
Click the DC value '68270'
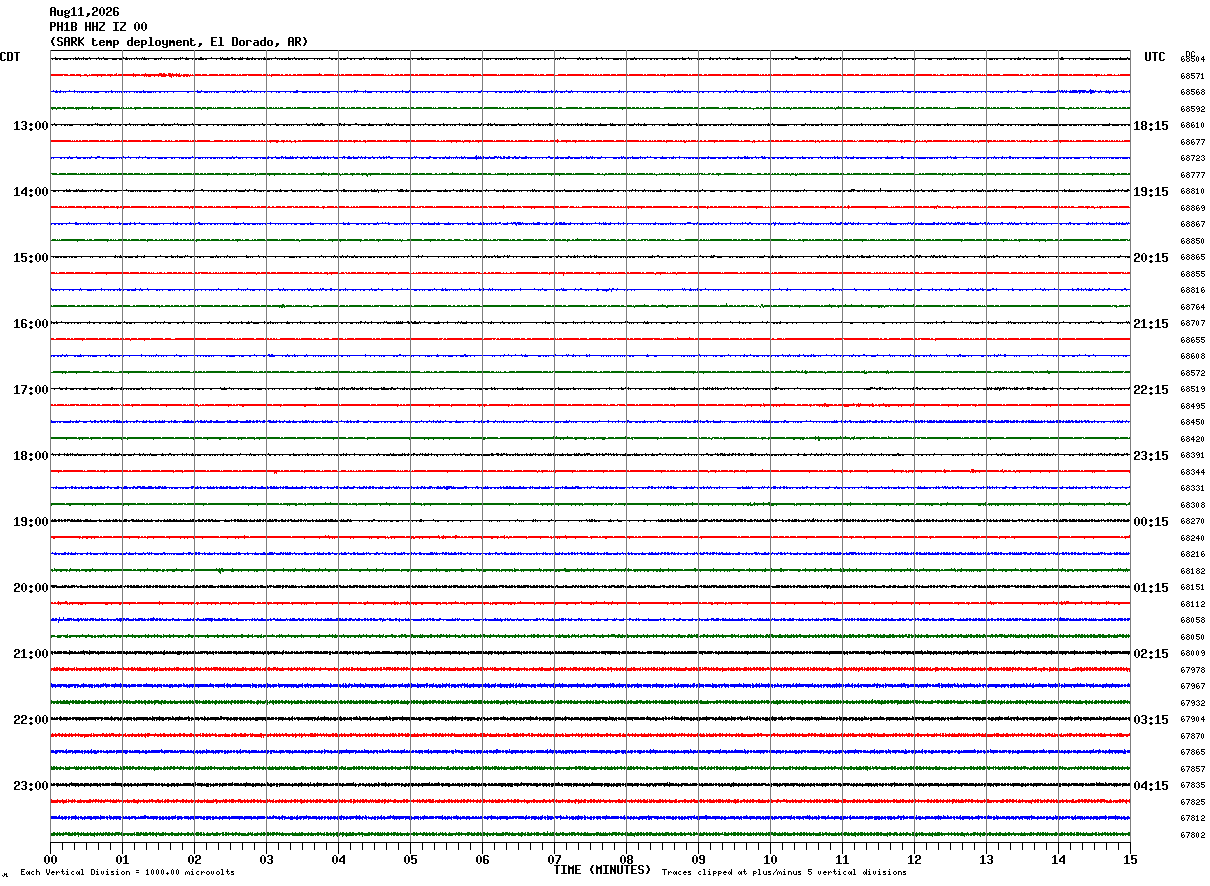pyautogui.click(x=1193, y=522)
